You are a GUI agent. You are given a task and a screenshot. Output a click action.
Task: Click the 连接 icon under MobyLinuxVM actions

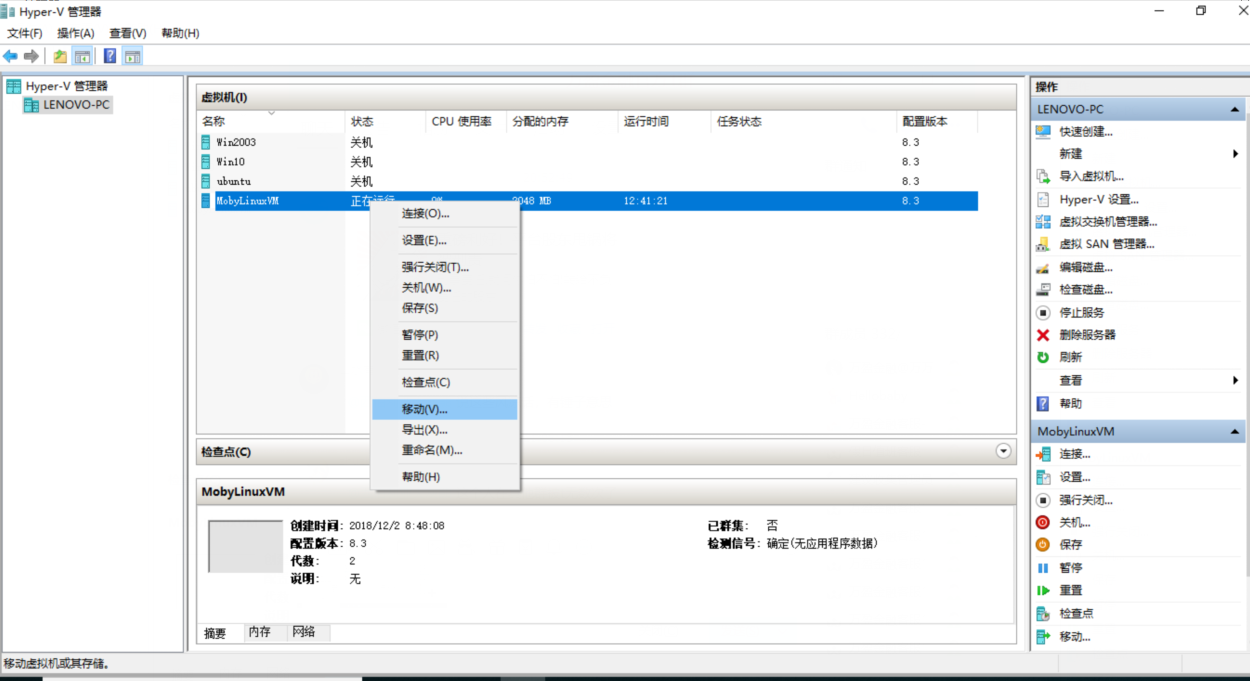pos(1043,454)
